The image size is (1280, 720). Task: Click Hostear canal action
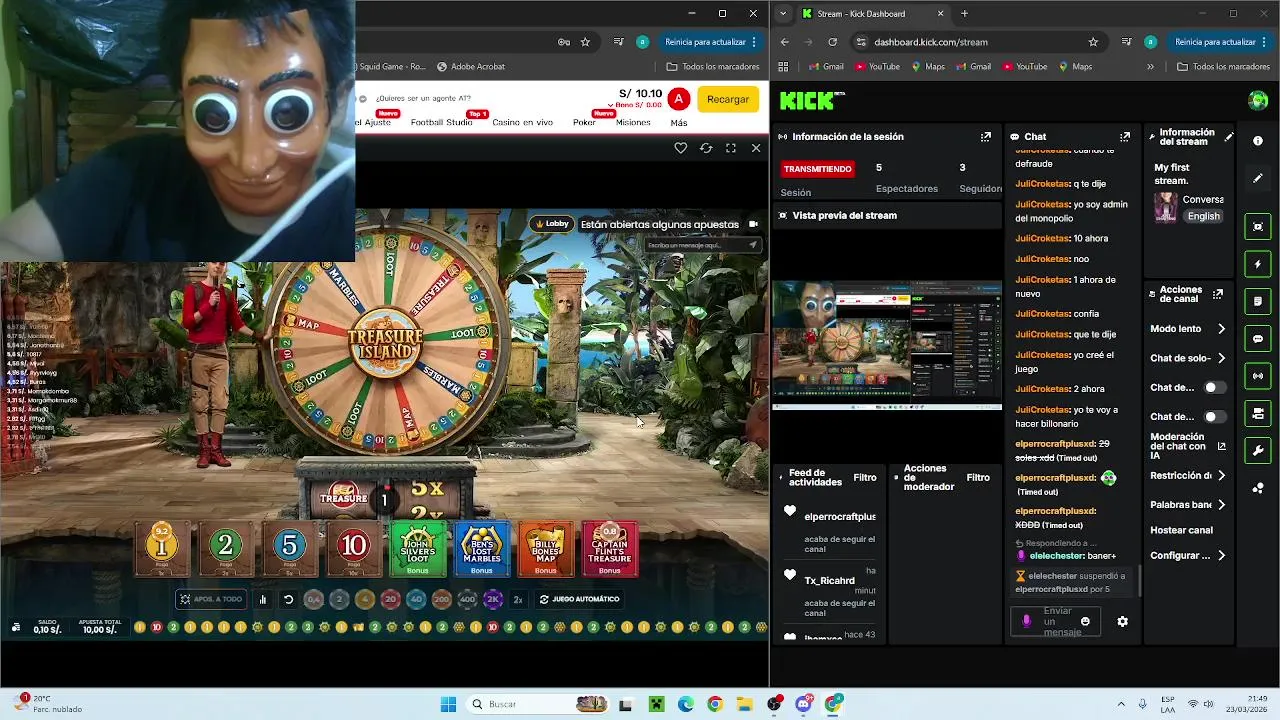point(1181,530)
